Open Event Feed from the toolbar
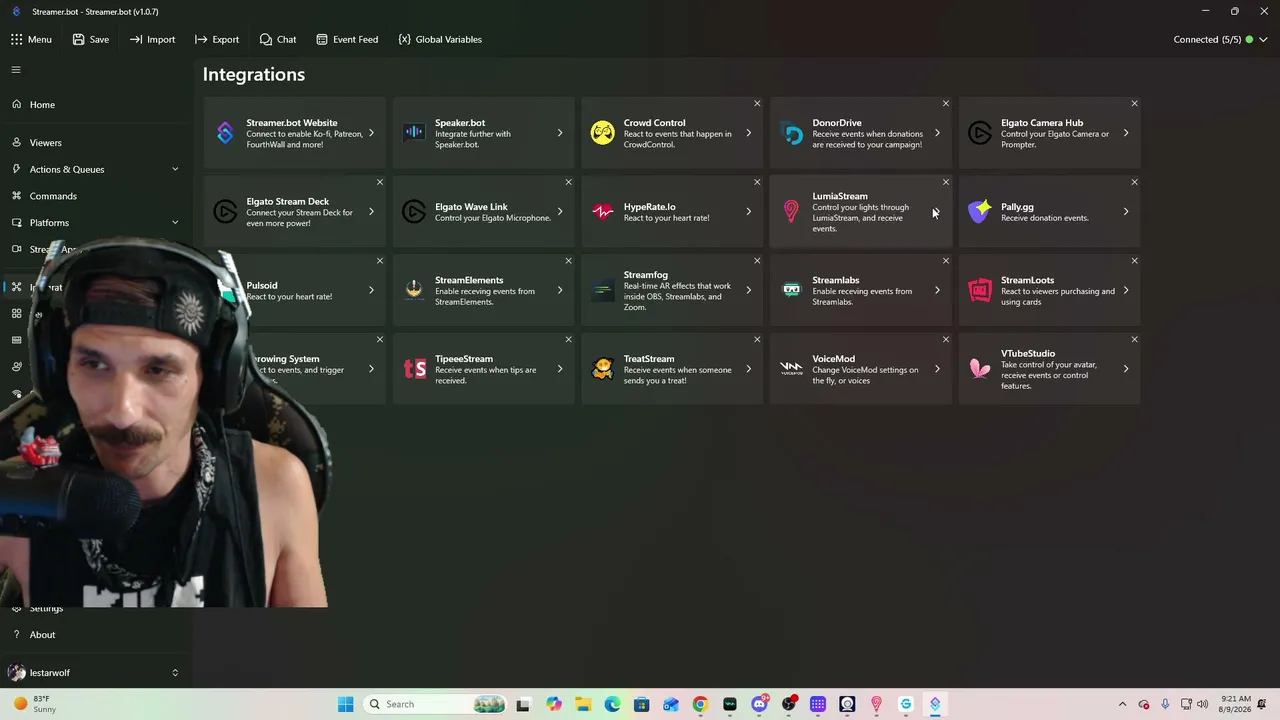 pos(347,39)
